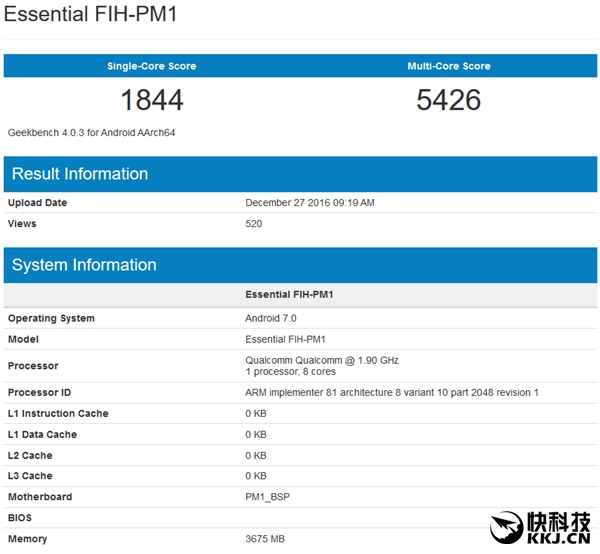
Task: Click the multi-core score value 5426
Action: (x=448, y=100)
